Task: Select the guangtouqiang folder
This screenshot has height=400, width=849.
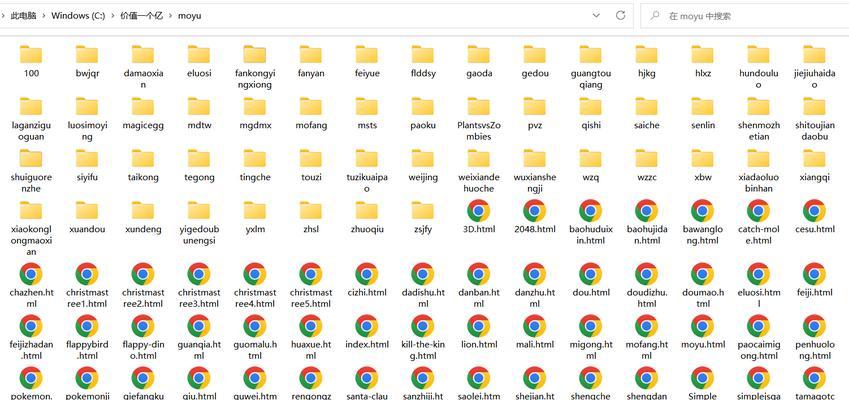Action: 590,54
